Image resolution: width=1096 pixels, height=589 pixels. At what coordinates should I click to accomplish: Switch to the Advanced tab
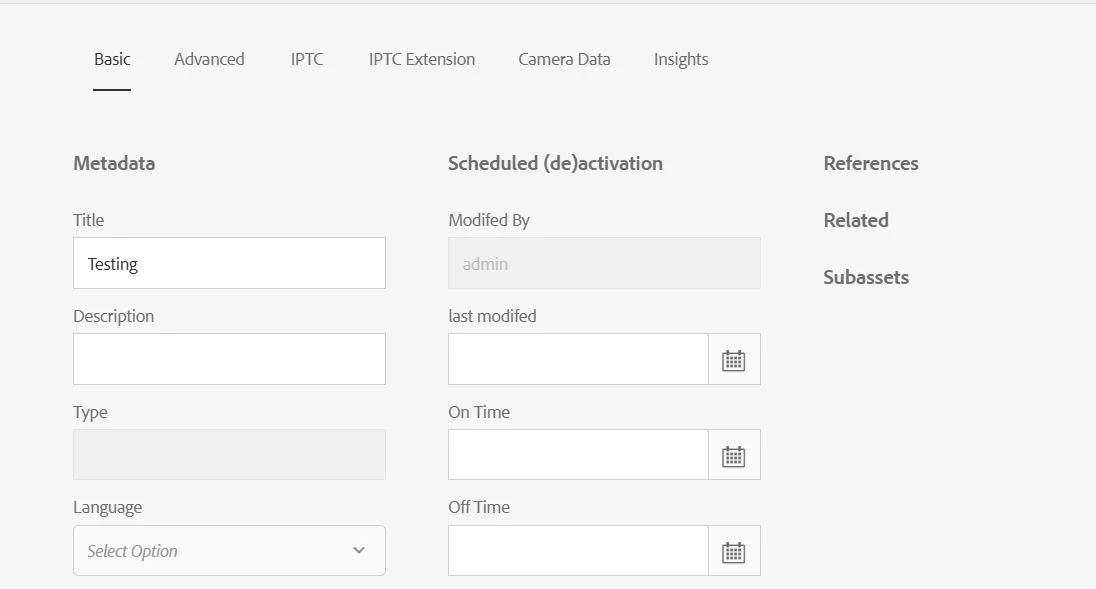[209, 60]
